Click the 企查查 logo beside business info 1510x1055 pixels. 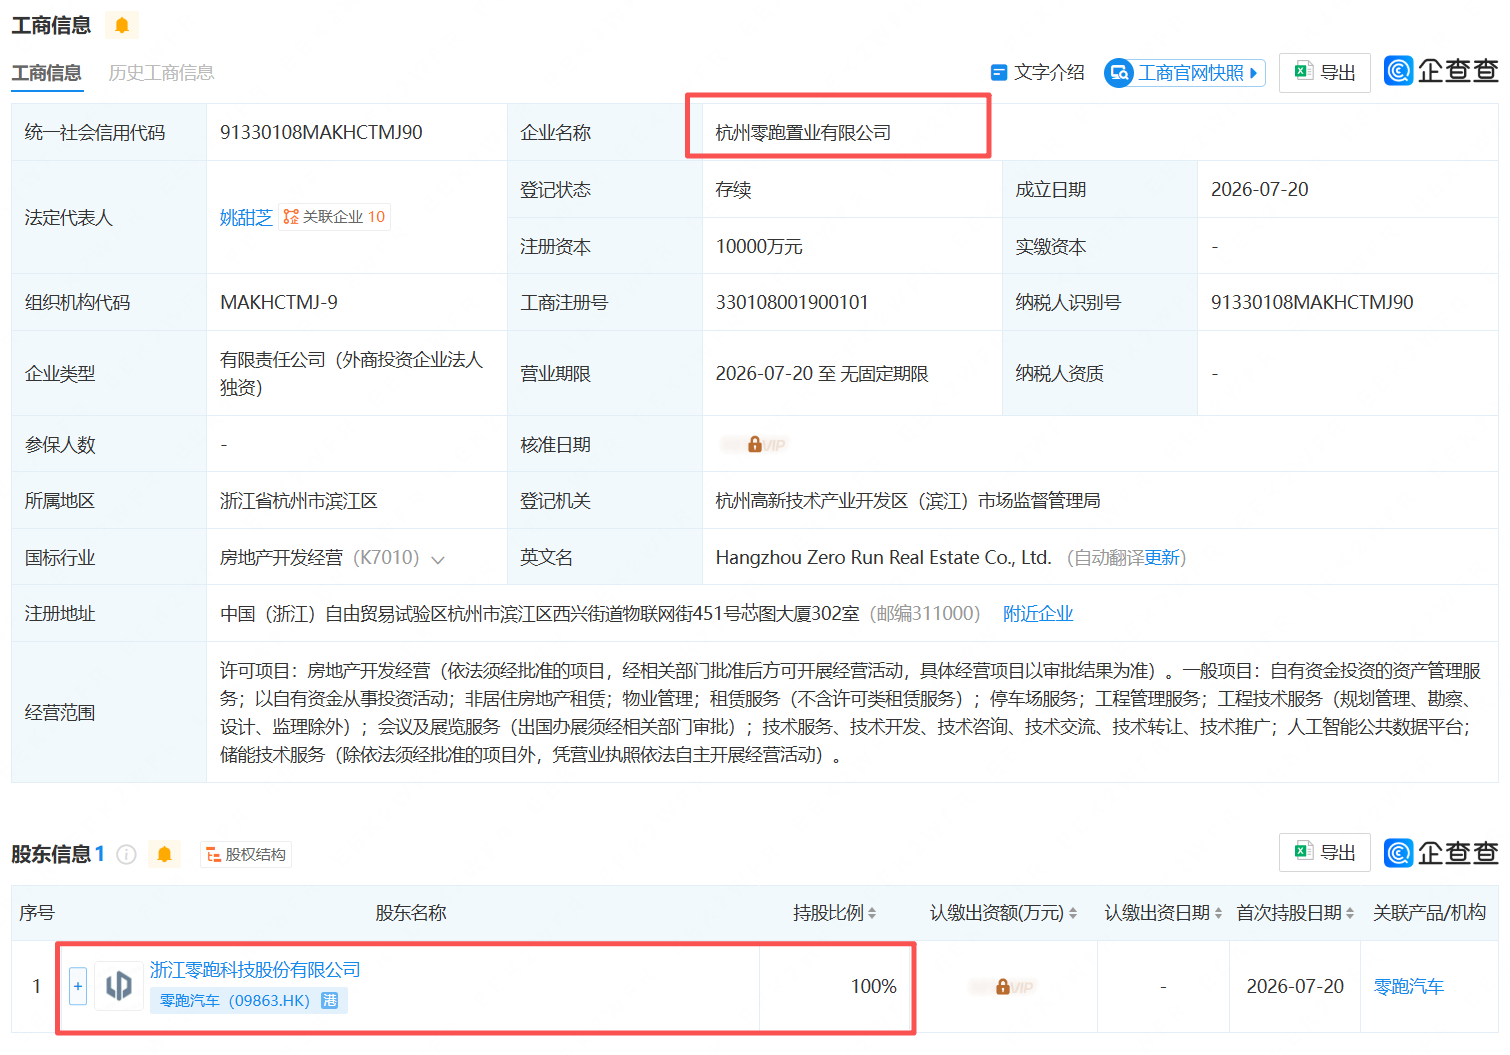[x=1441, y=70]
